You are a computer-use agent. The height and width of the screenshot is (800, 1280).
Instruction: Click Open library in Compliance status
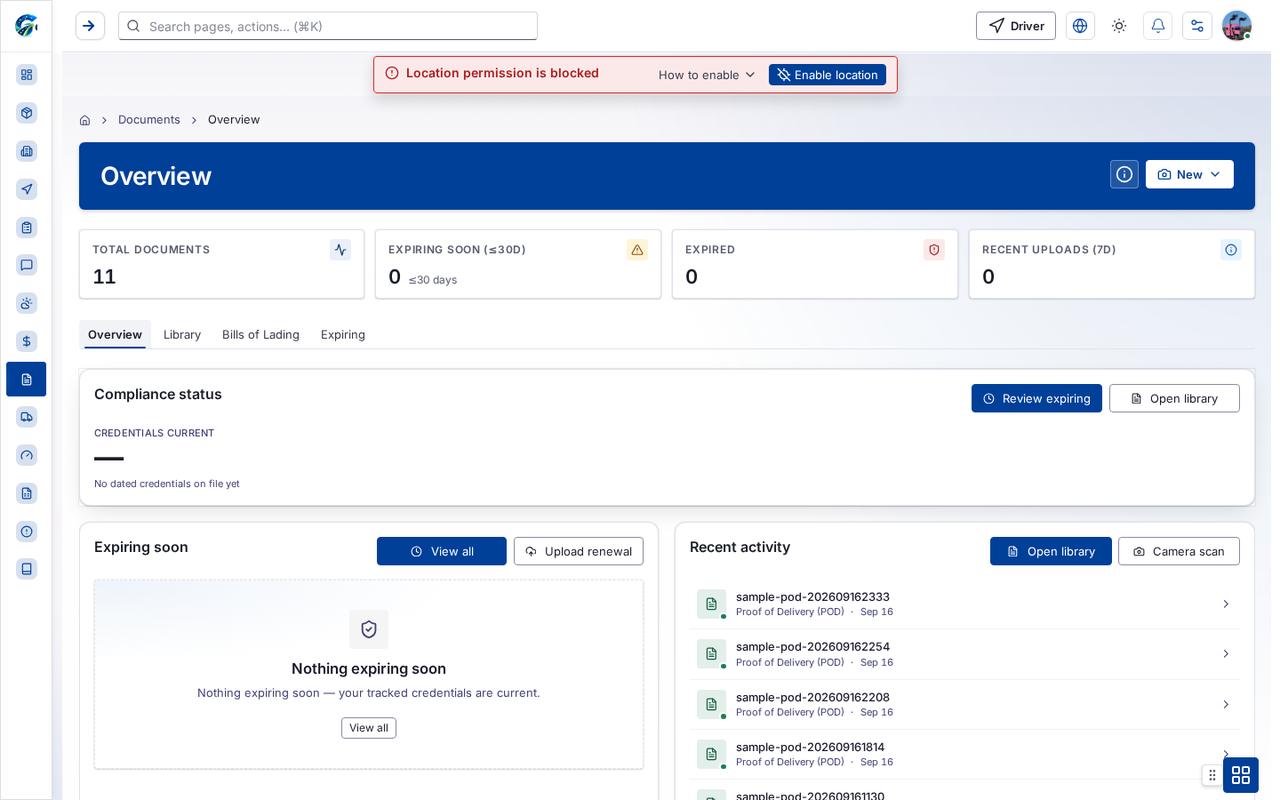coord(1174,398)
